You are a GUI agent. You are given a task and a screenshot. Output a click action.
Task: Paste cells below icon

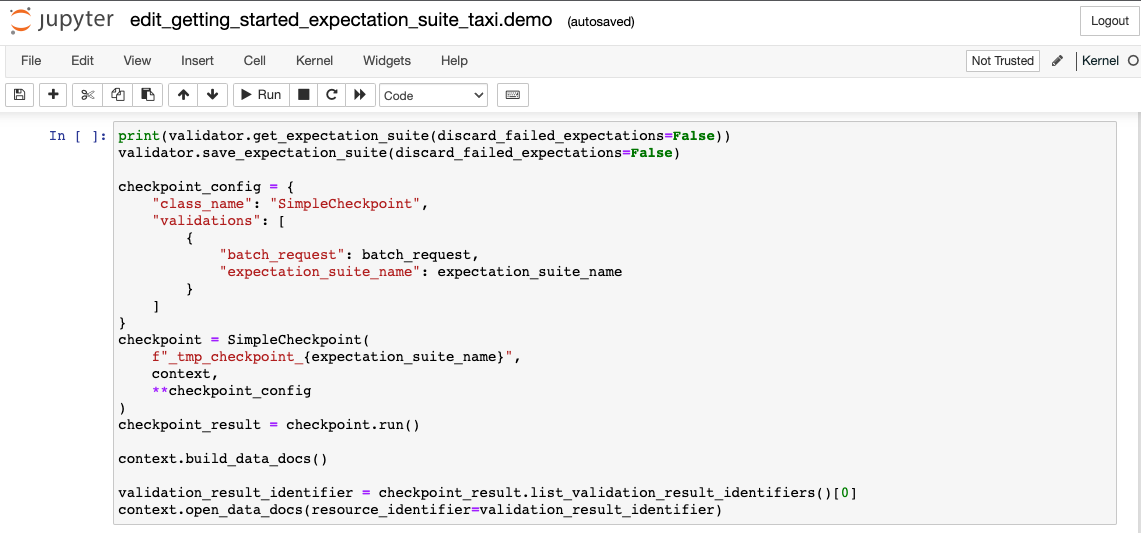(147, 95)
